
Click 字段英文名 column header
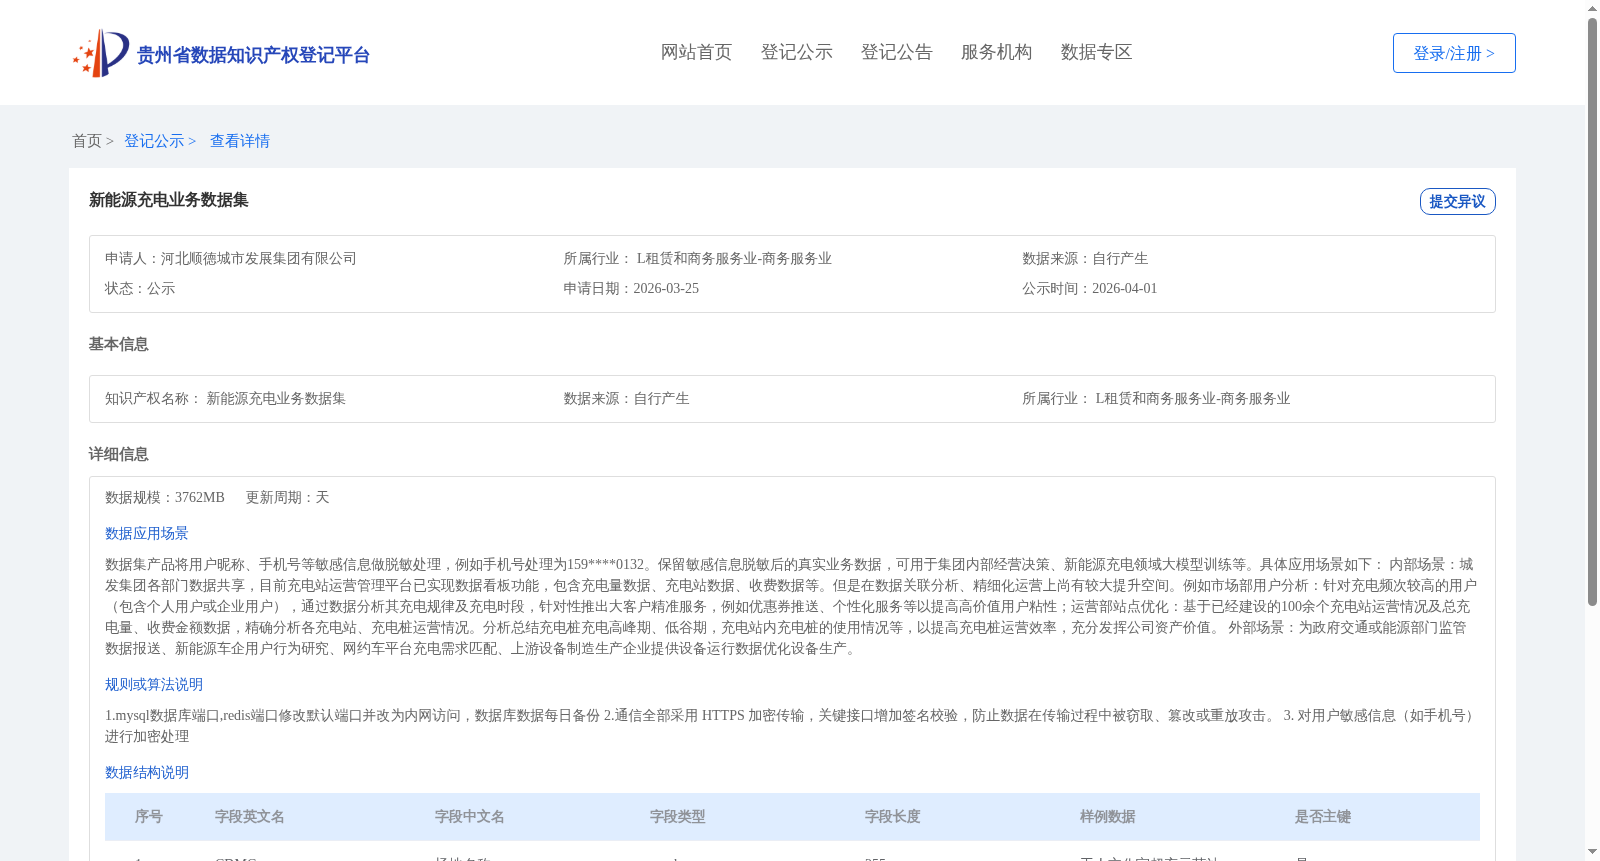250,817
